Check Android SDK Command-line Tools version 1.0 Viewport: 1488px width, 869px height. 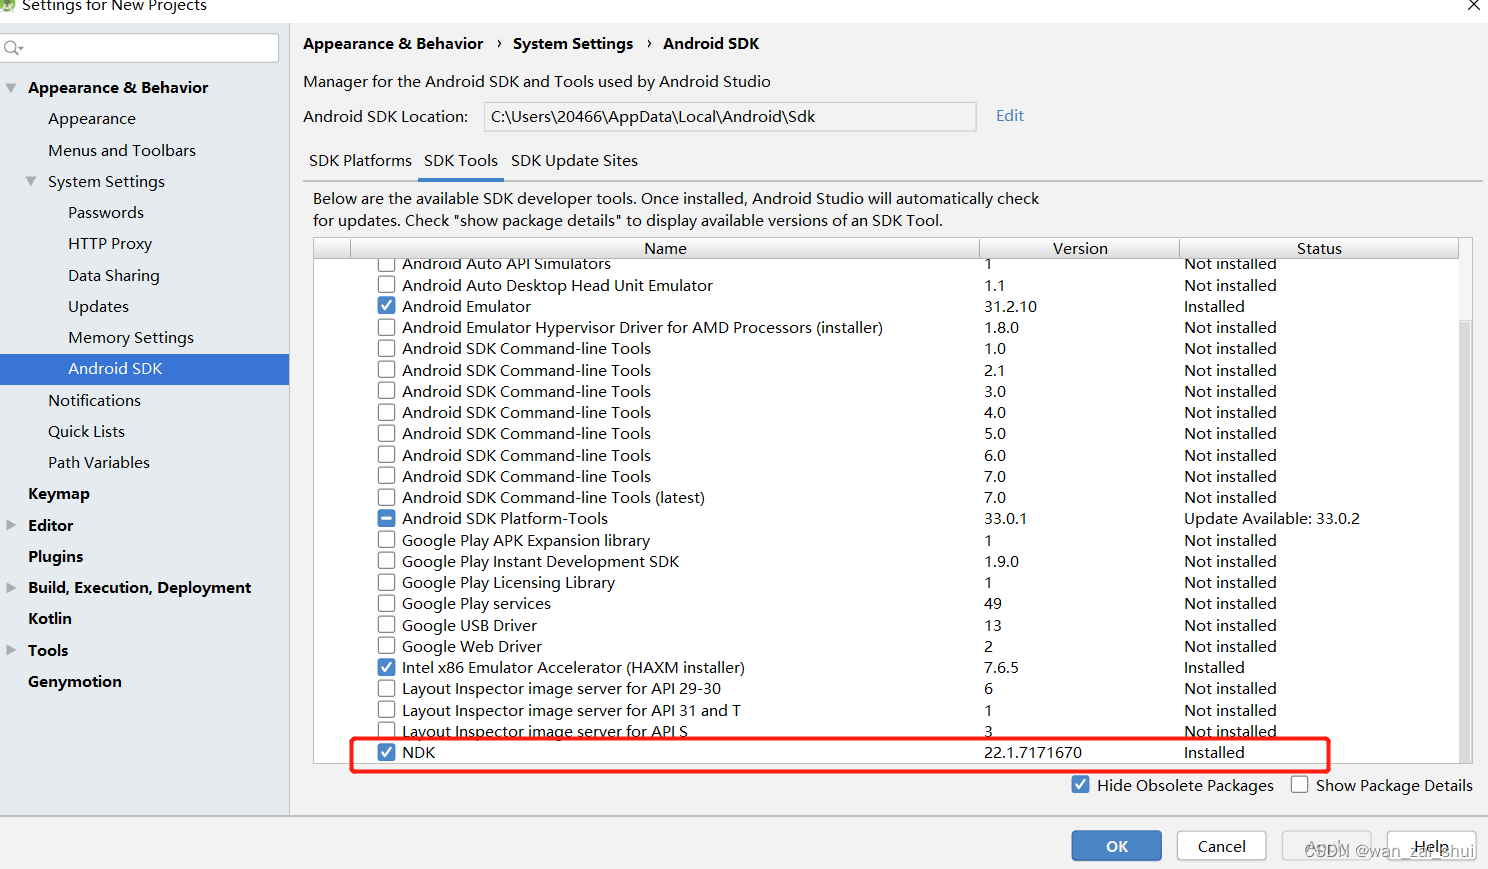coord(386,348)
